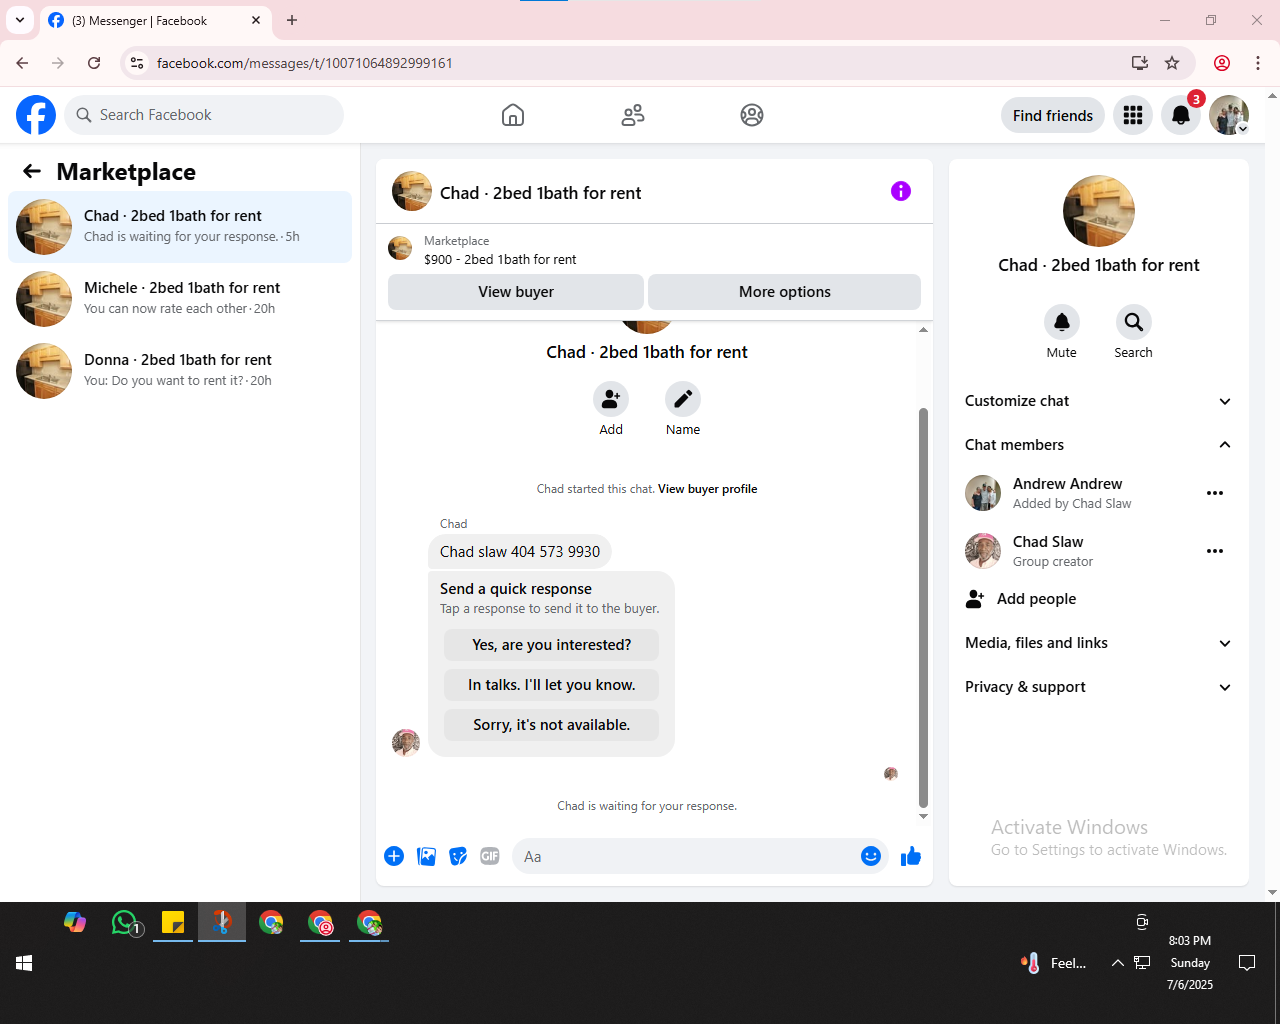Open options for Chad Slaw member
The image size is (1280, 1024).
point(1215,551)
